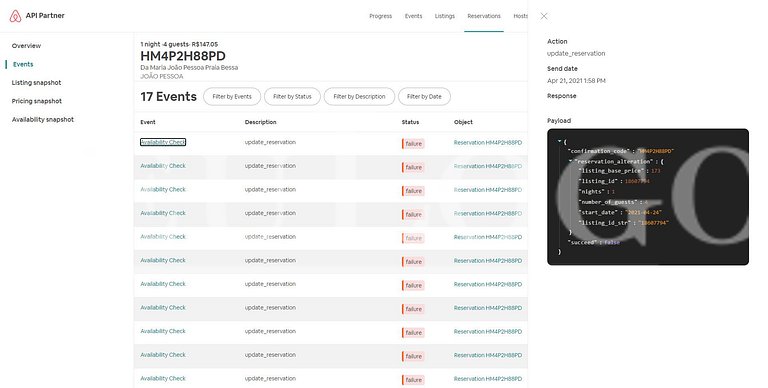Click the Status column header

pos(410,122)
